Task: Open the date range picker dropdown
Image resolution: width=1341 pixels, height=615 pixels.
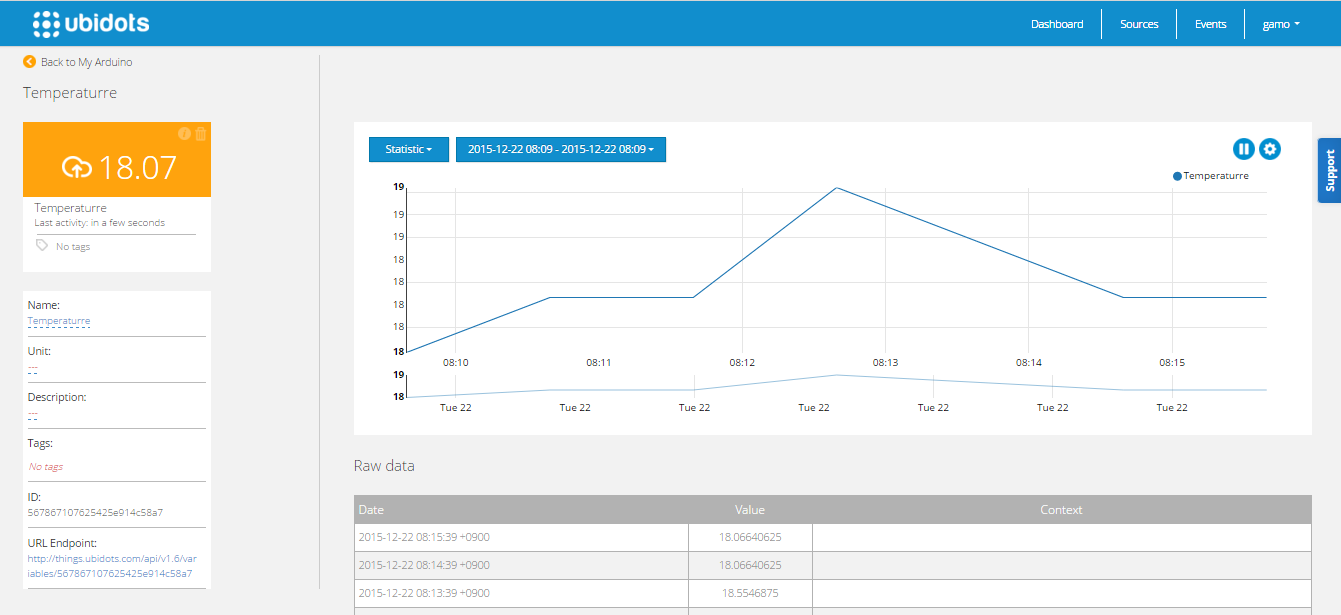Action: (561, 149)
